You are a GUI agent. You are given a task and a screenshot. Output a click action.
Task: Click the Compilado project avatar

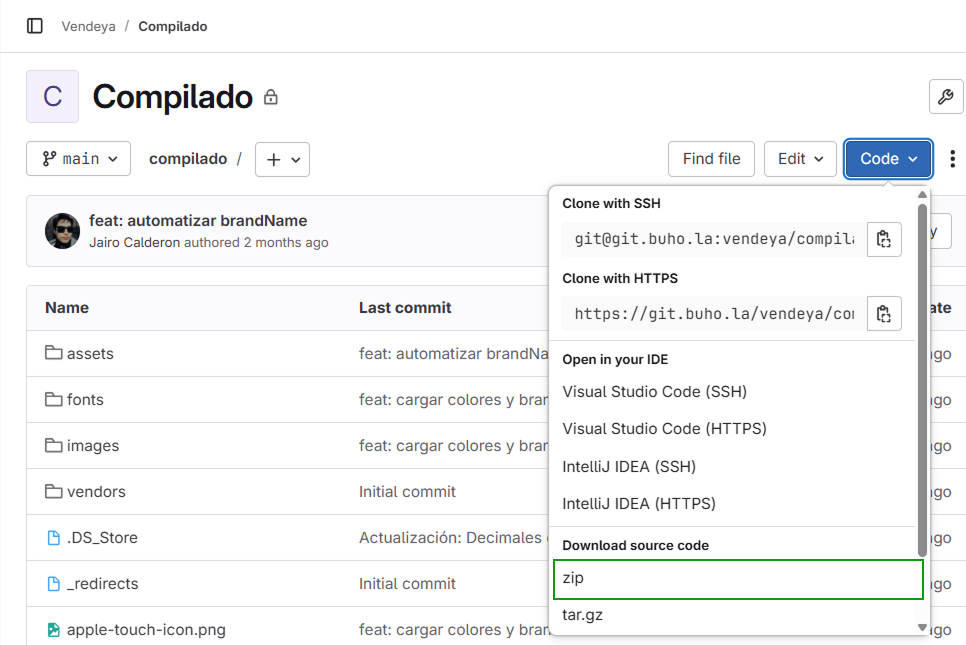pyautogui.click(x=52, y=97)
